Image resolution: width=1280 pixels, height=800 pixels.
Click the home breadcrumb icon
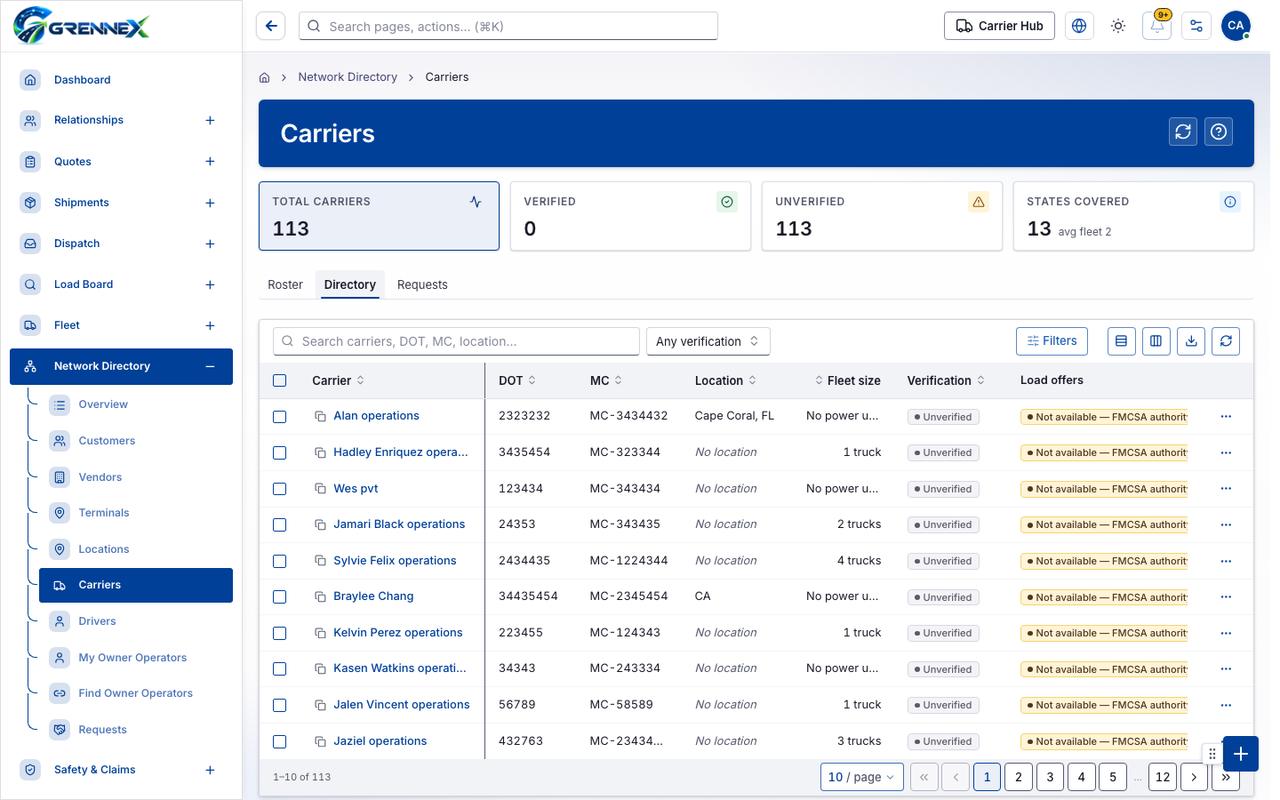[265, 77]
